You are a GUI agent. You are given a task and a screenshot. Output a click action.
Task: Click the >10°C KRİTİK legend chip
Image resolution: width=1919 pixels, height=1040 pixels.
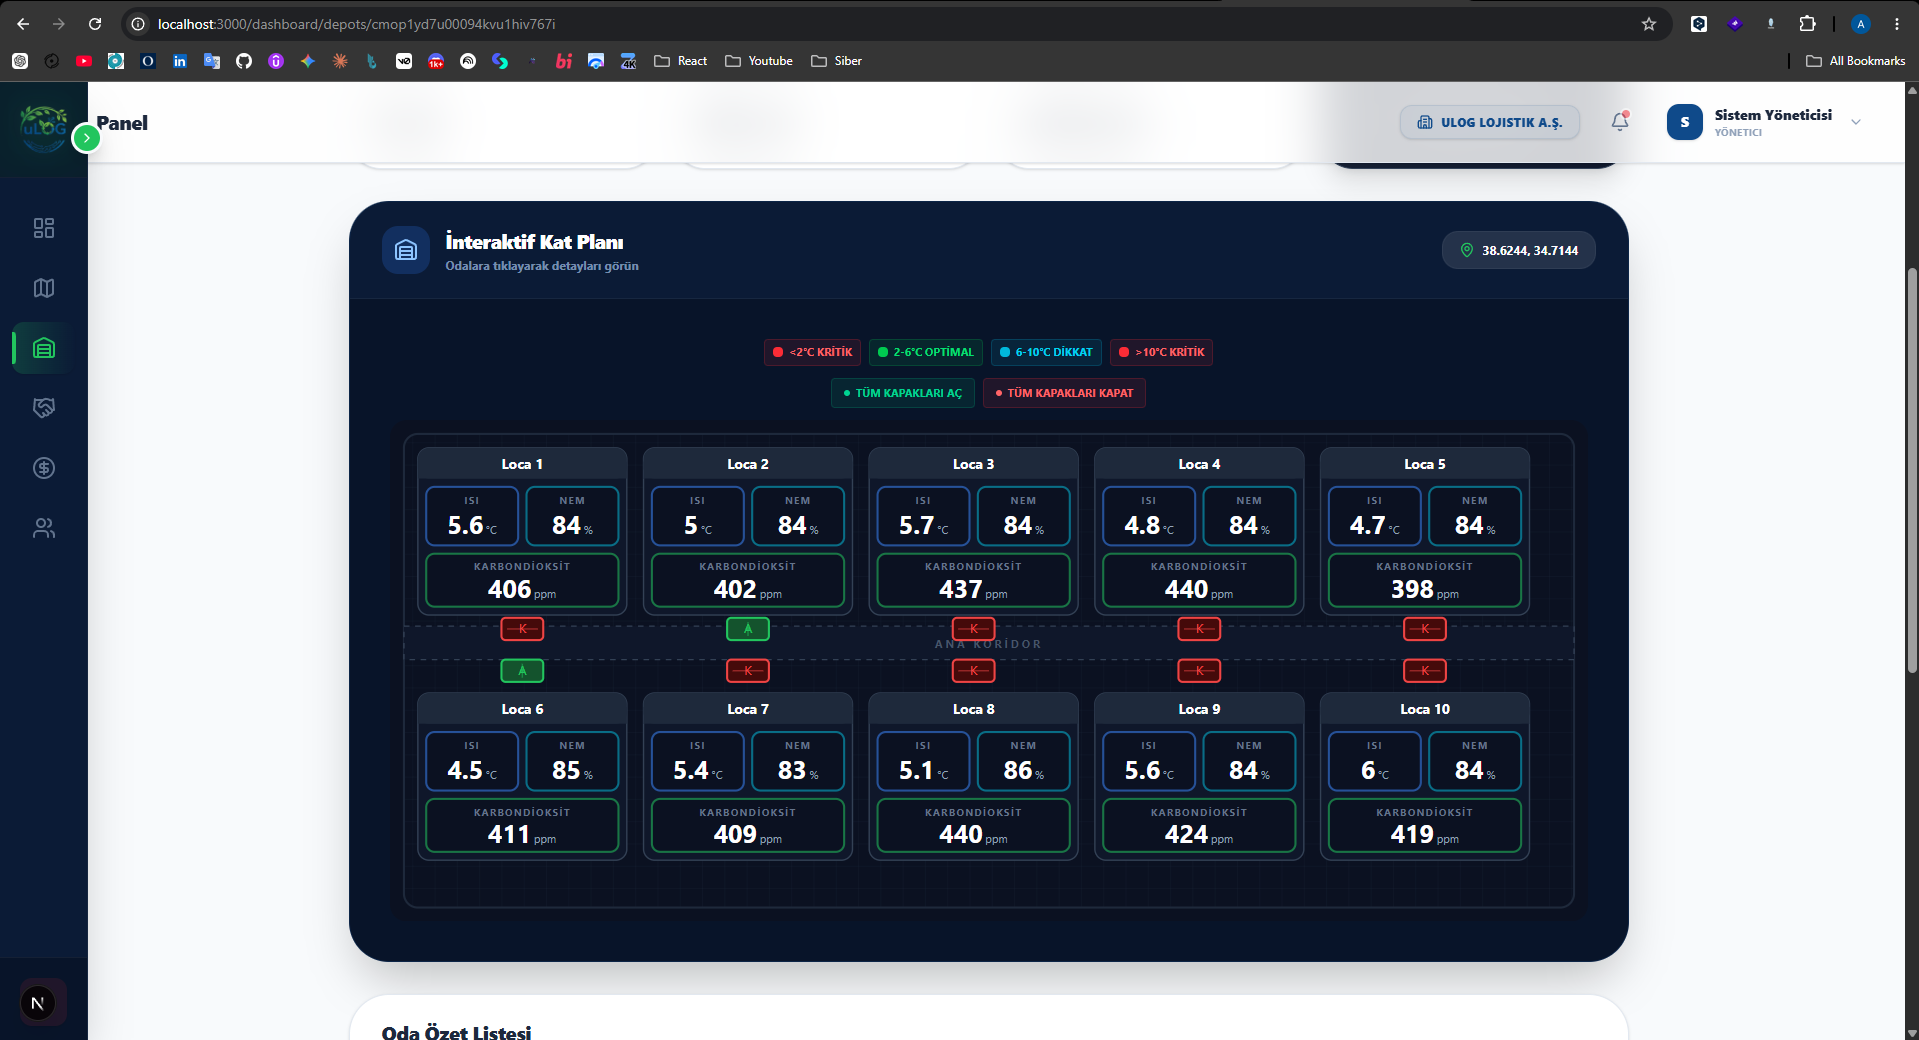tap(1161, 352)
